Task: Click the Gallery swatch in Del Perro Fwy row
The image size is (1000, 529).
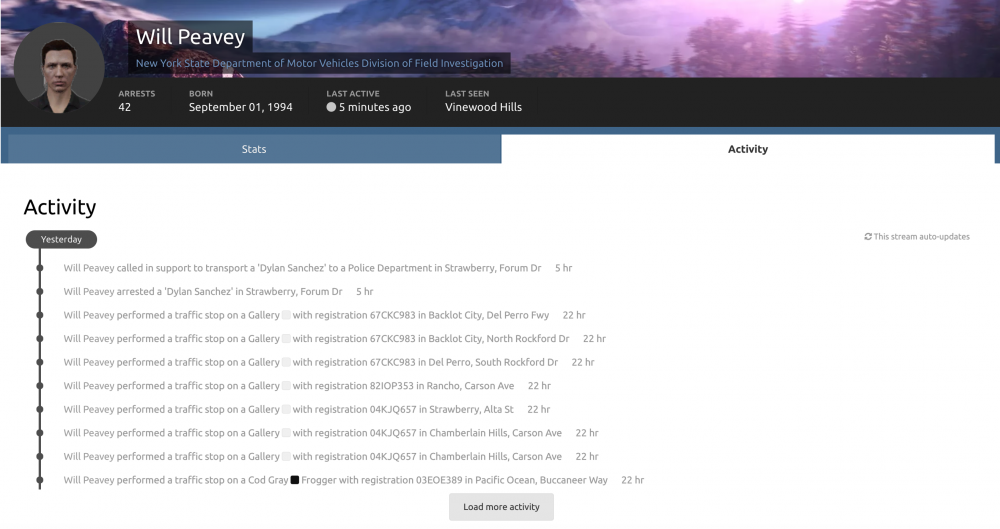Action: pyautogui.click(x=286, y=315)
